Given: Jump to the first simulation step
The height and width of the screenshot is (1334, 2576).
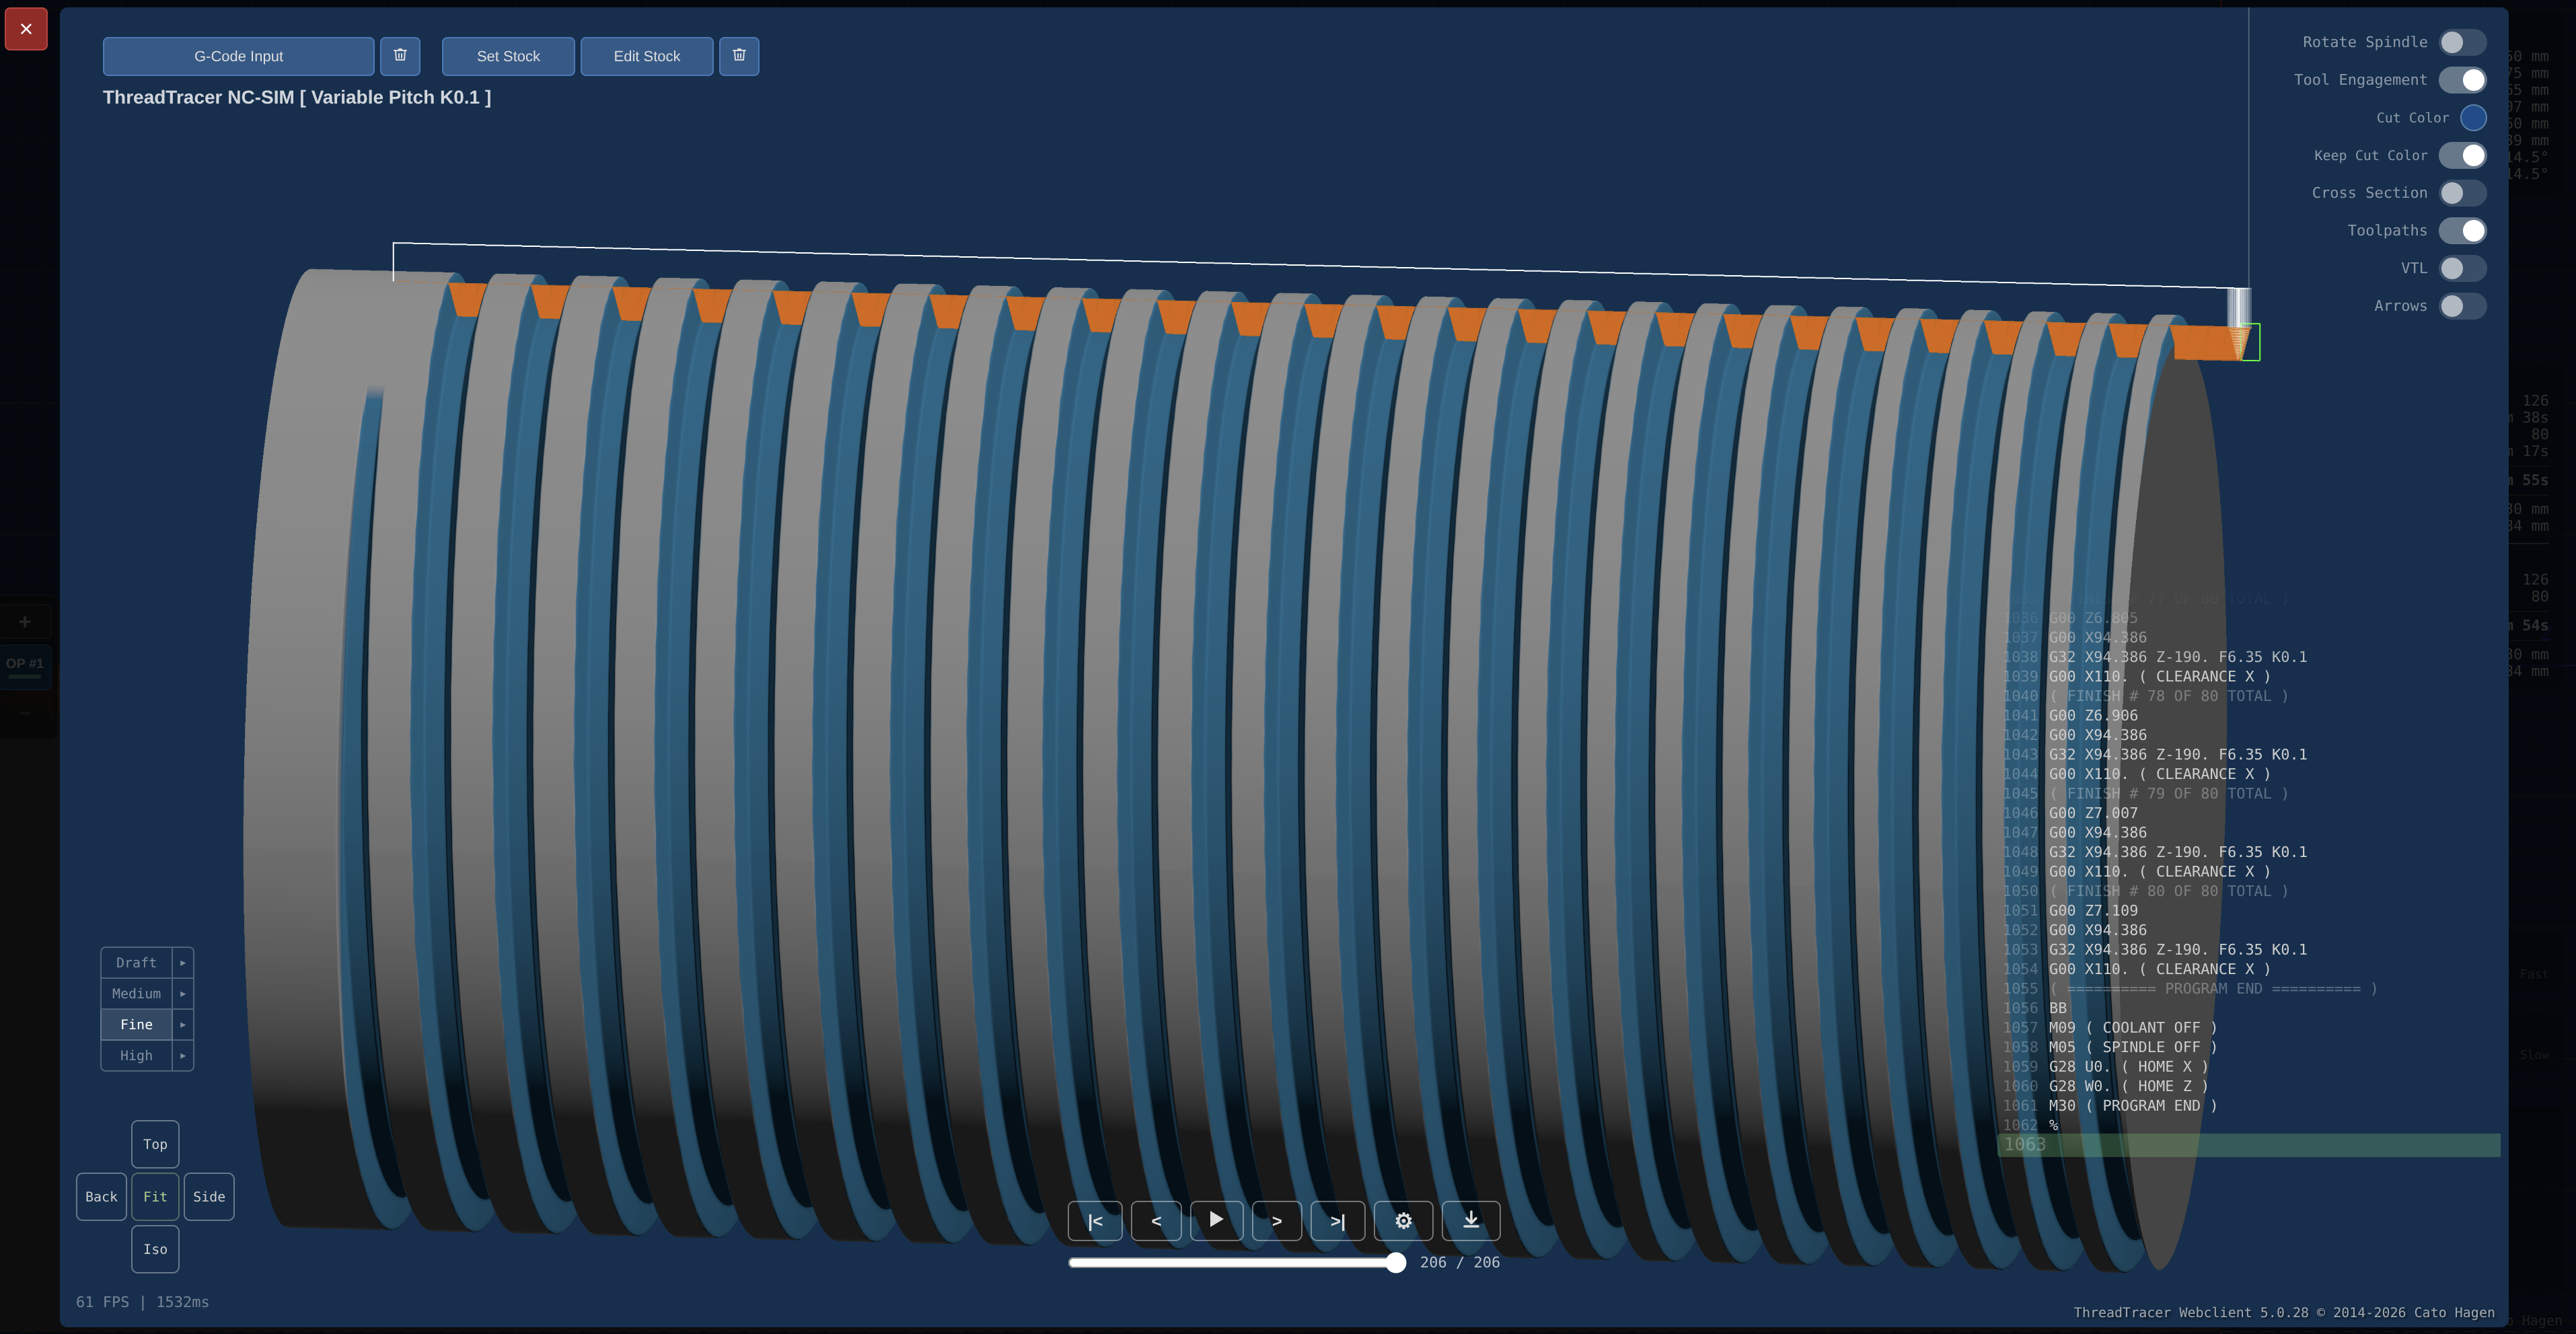Looking at the screenshot, I should [1095, 1221].
